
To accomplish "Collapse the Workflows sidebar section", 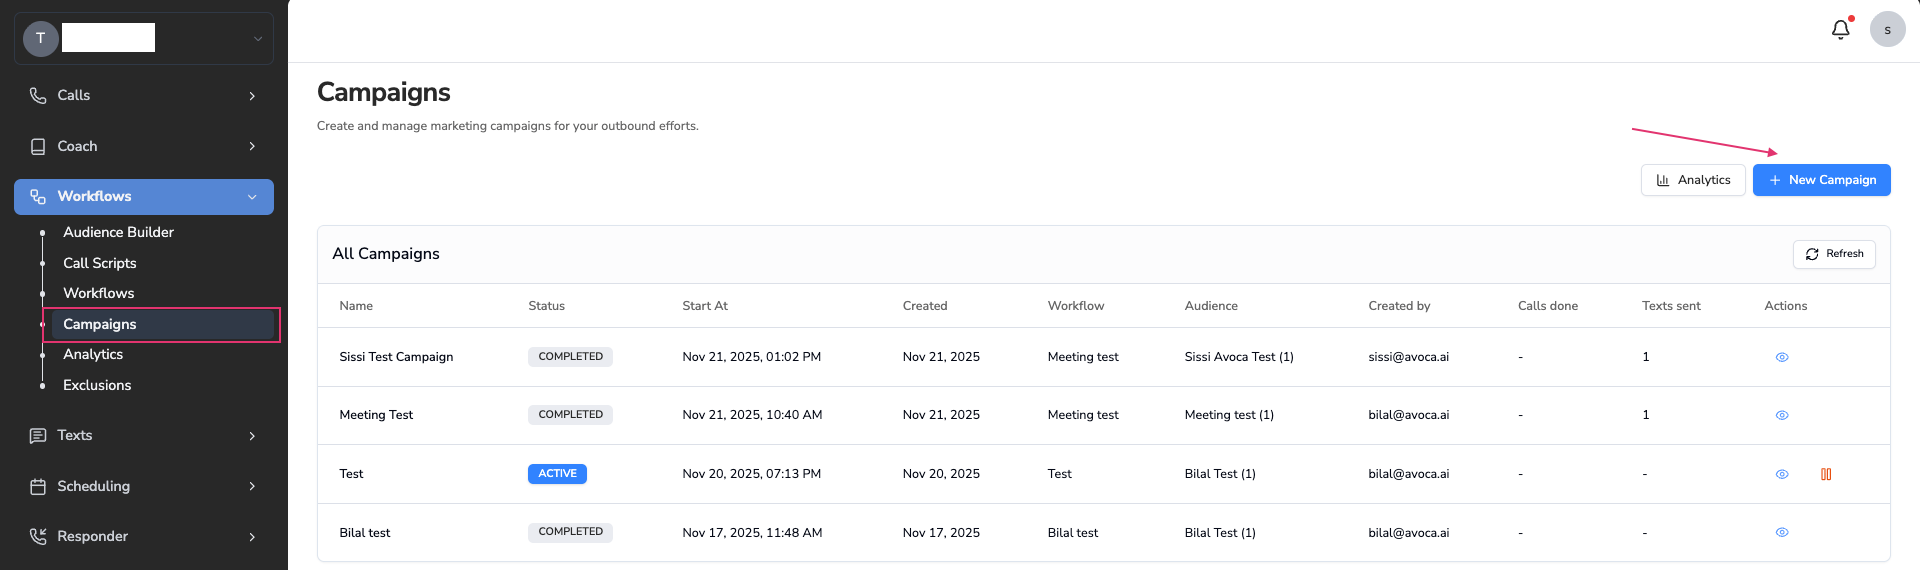I will point(252,197).
